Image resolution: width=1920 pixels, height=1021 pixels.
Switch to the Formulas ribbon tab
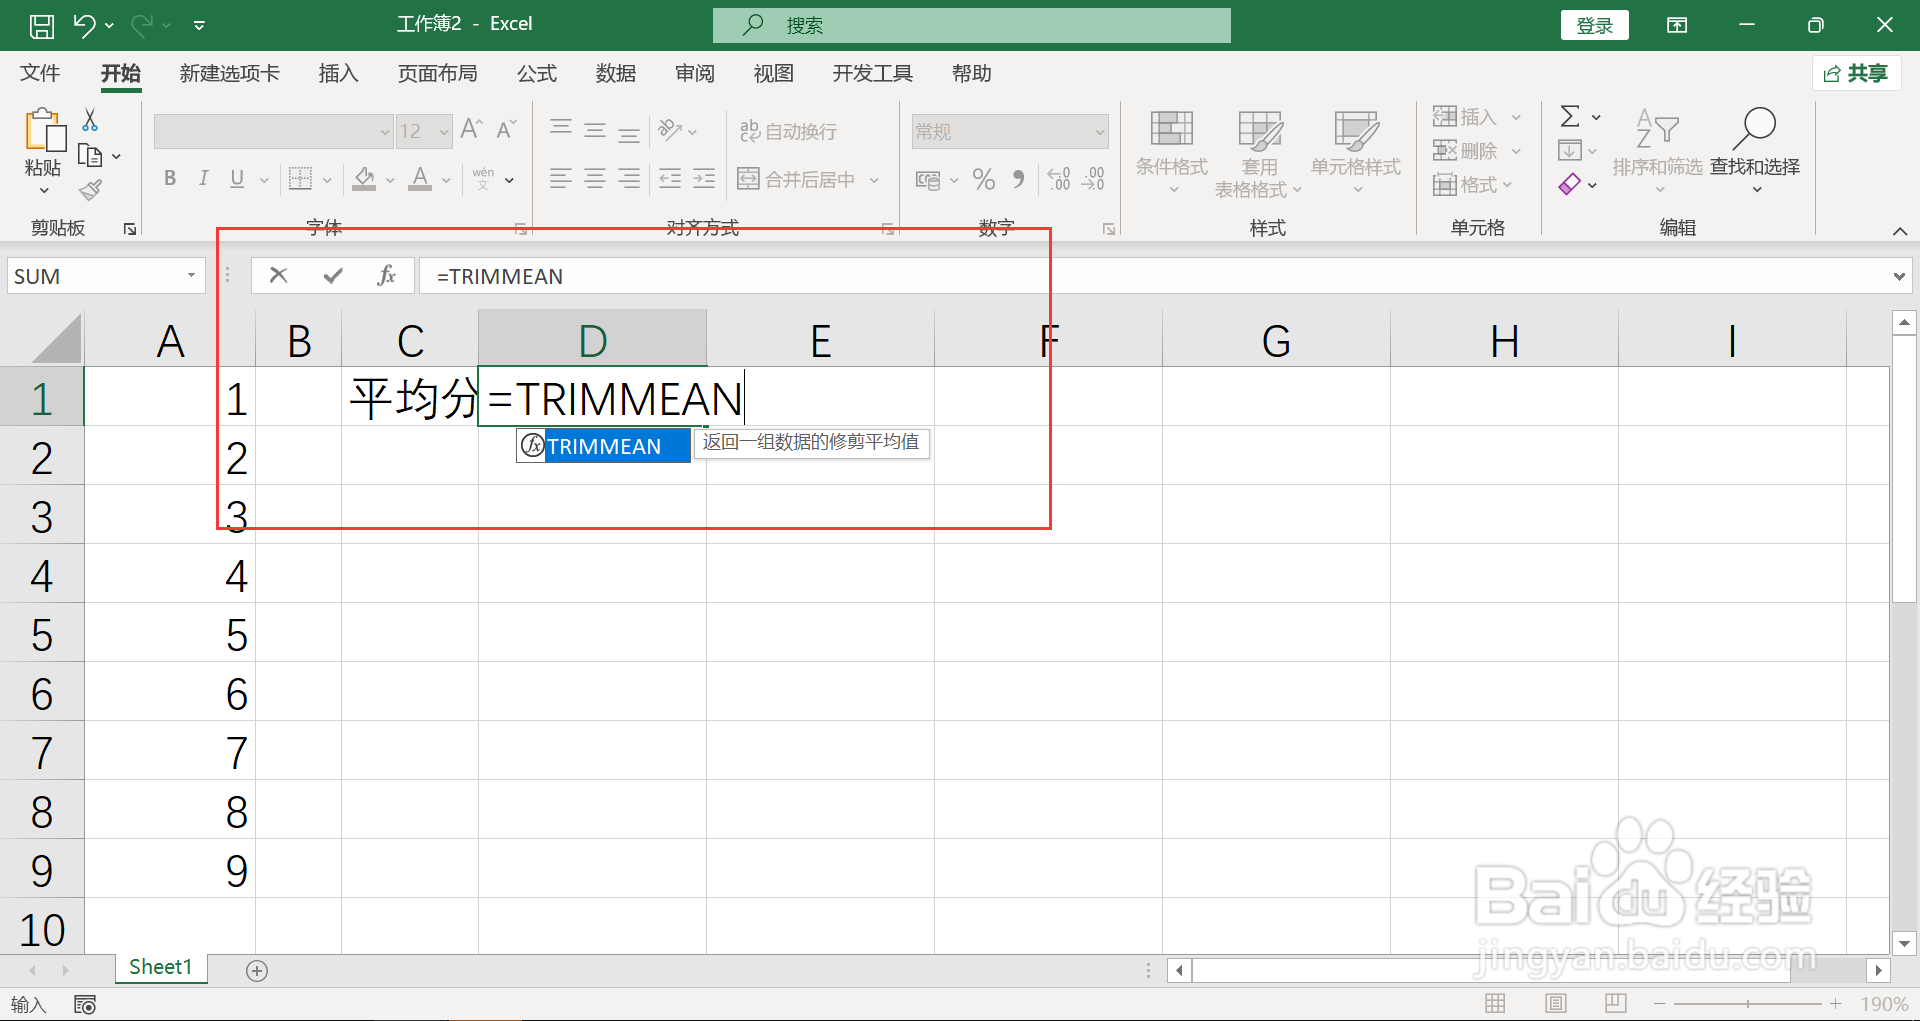pos(537,74)
